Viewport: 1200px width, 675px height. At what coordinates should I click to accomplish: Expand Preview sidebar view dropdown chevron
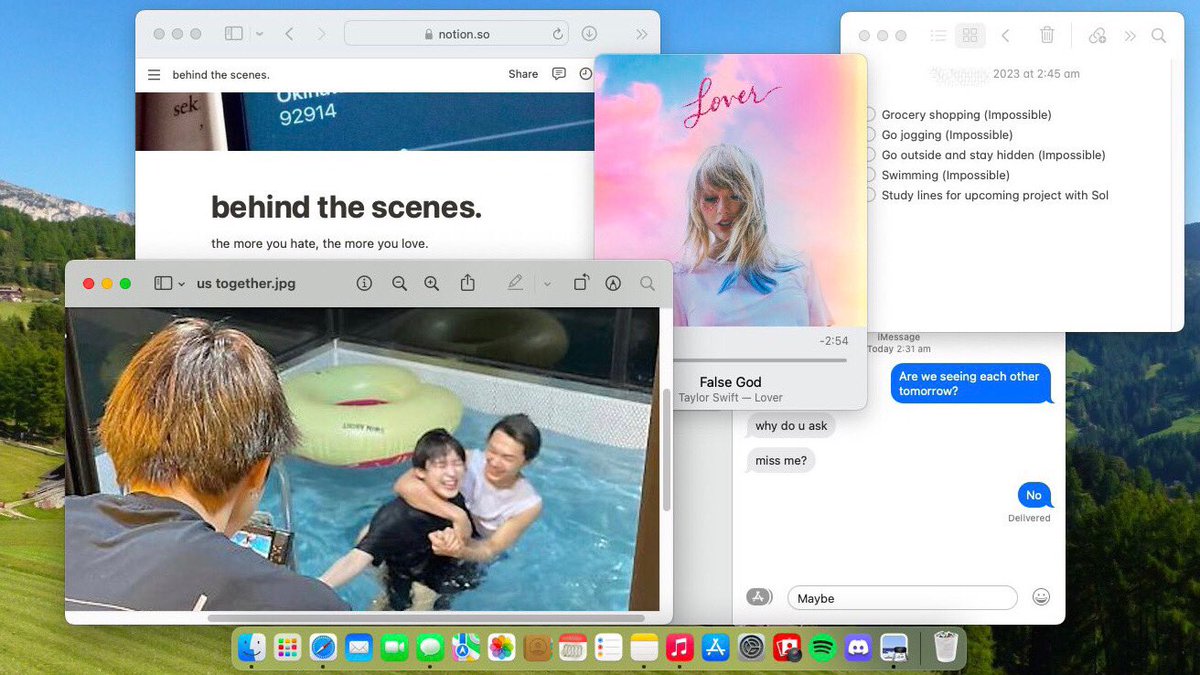[x=181, y=284]
